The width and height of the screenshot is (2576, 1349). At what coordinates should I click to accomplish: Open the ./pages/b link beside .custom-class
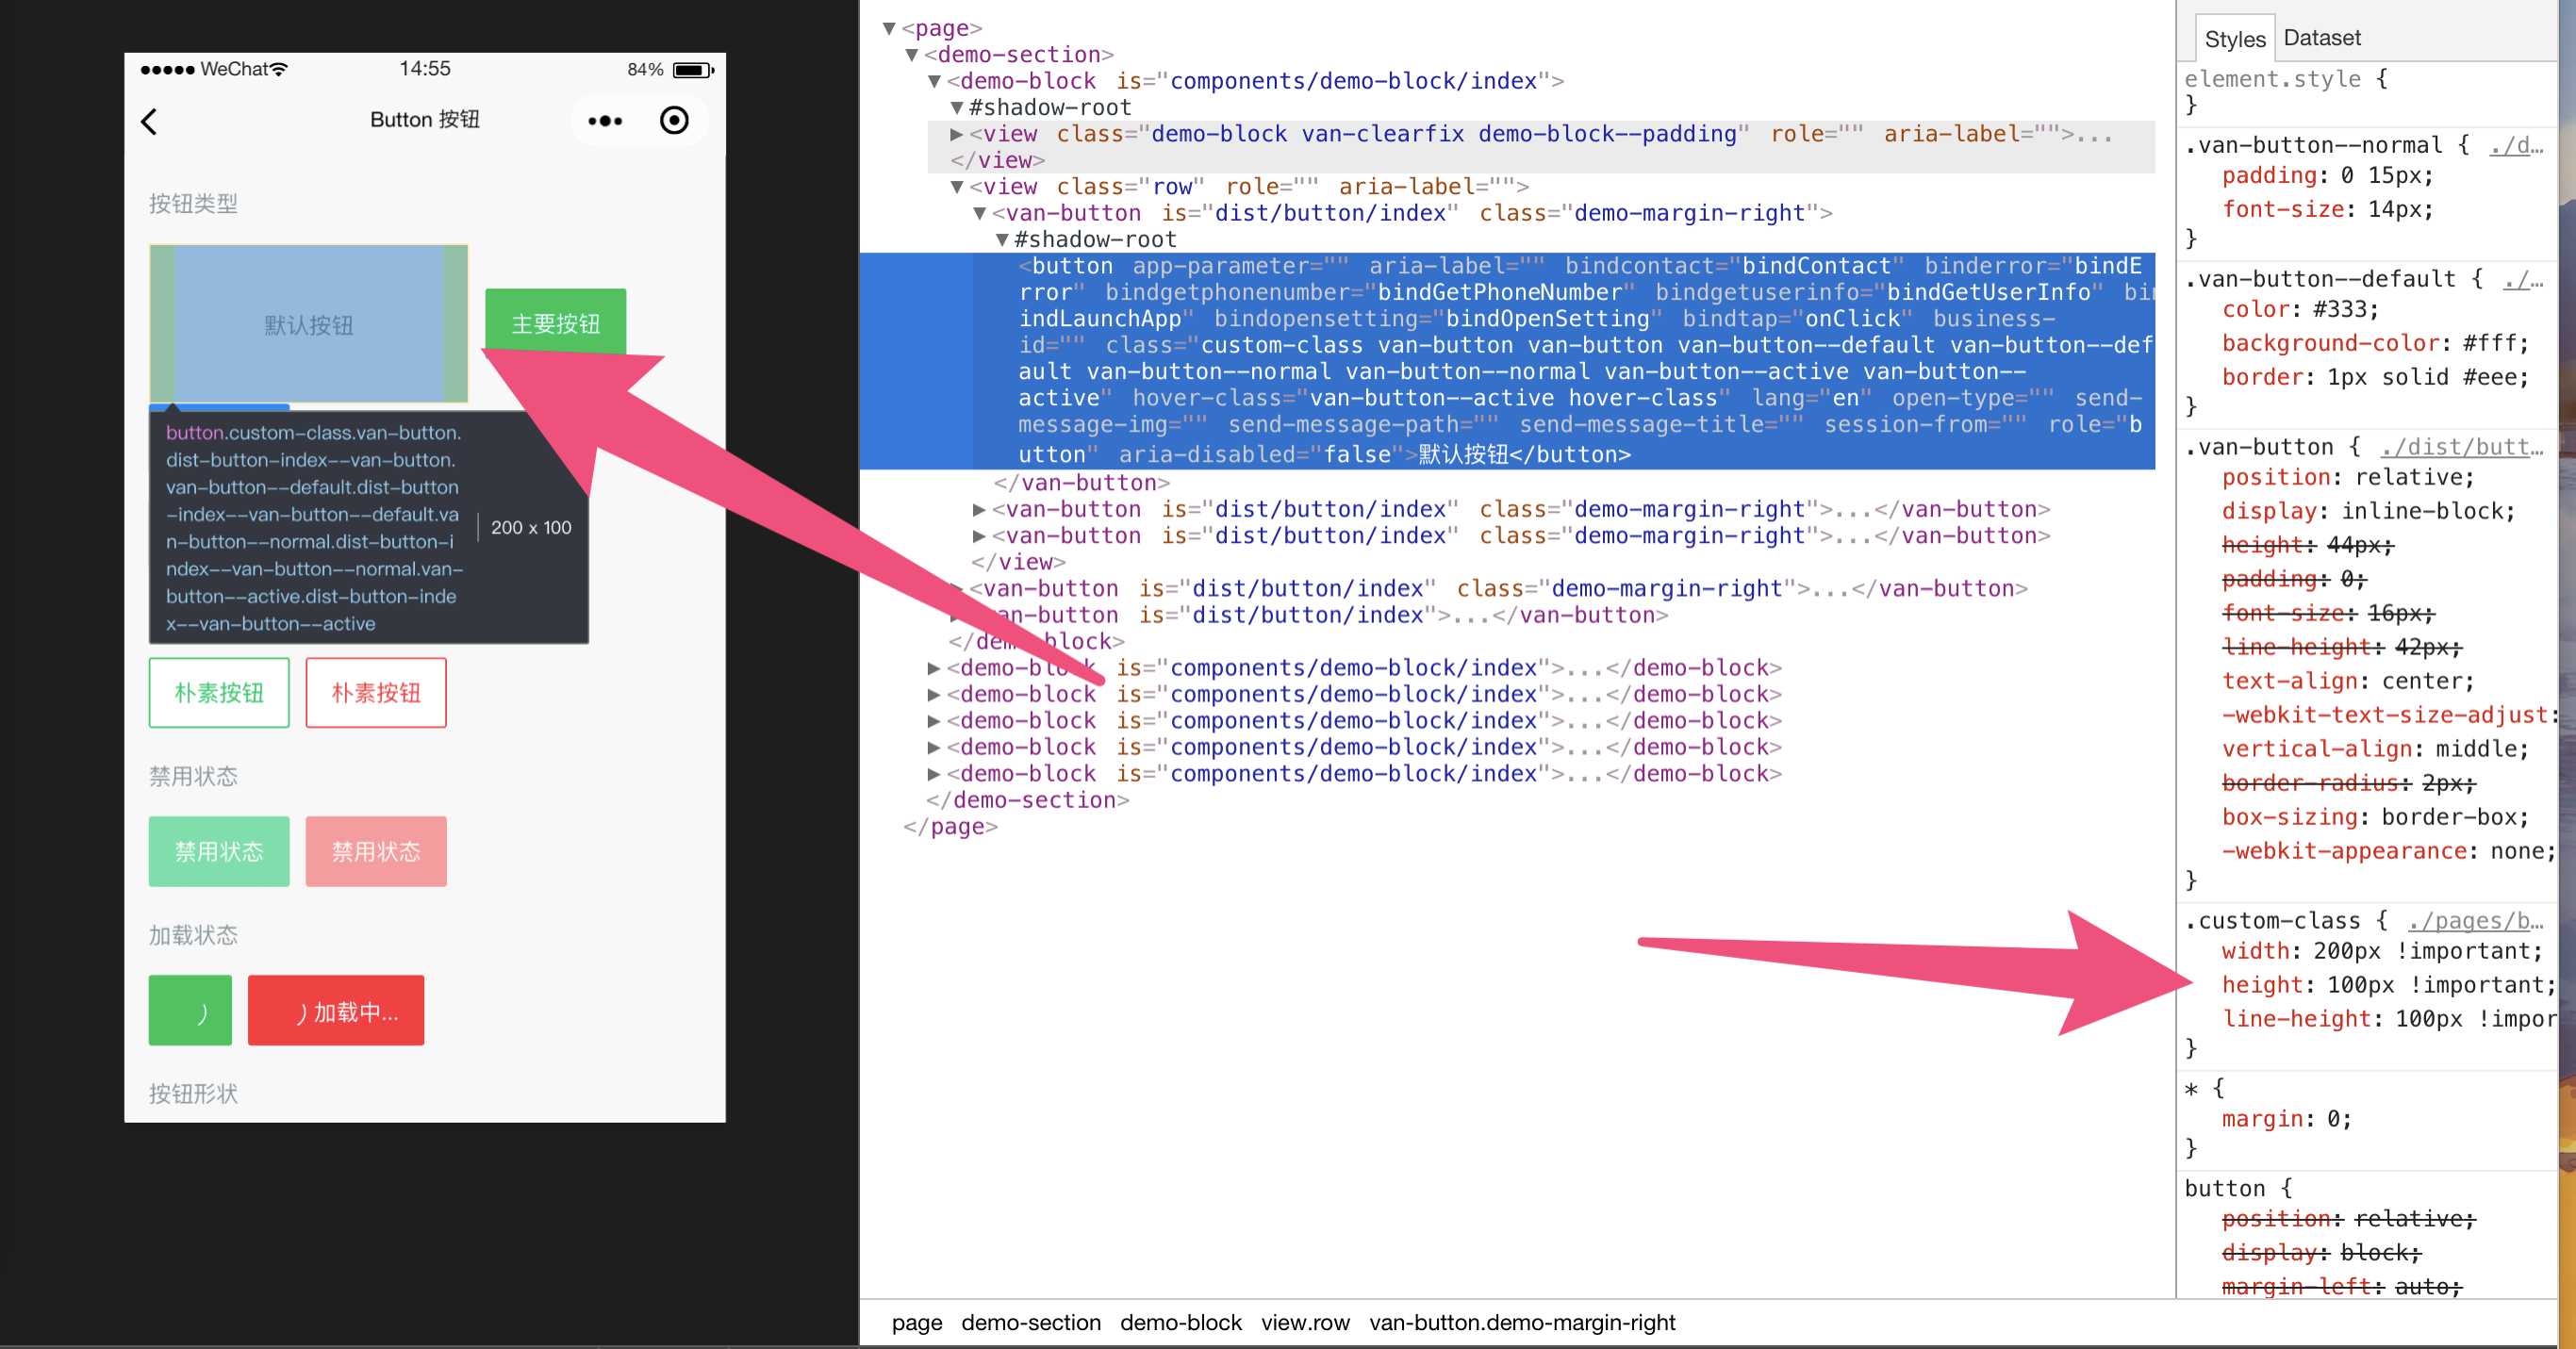point(2472,920)
